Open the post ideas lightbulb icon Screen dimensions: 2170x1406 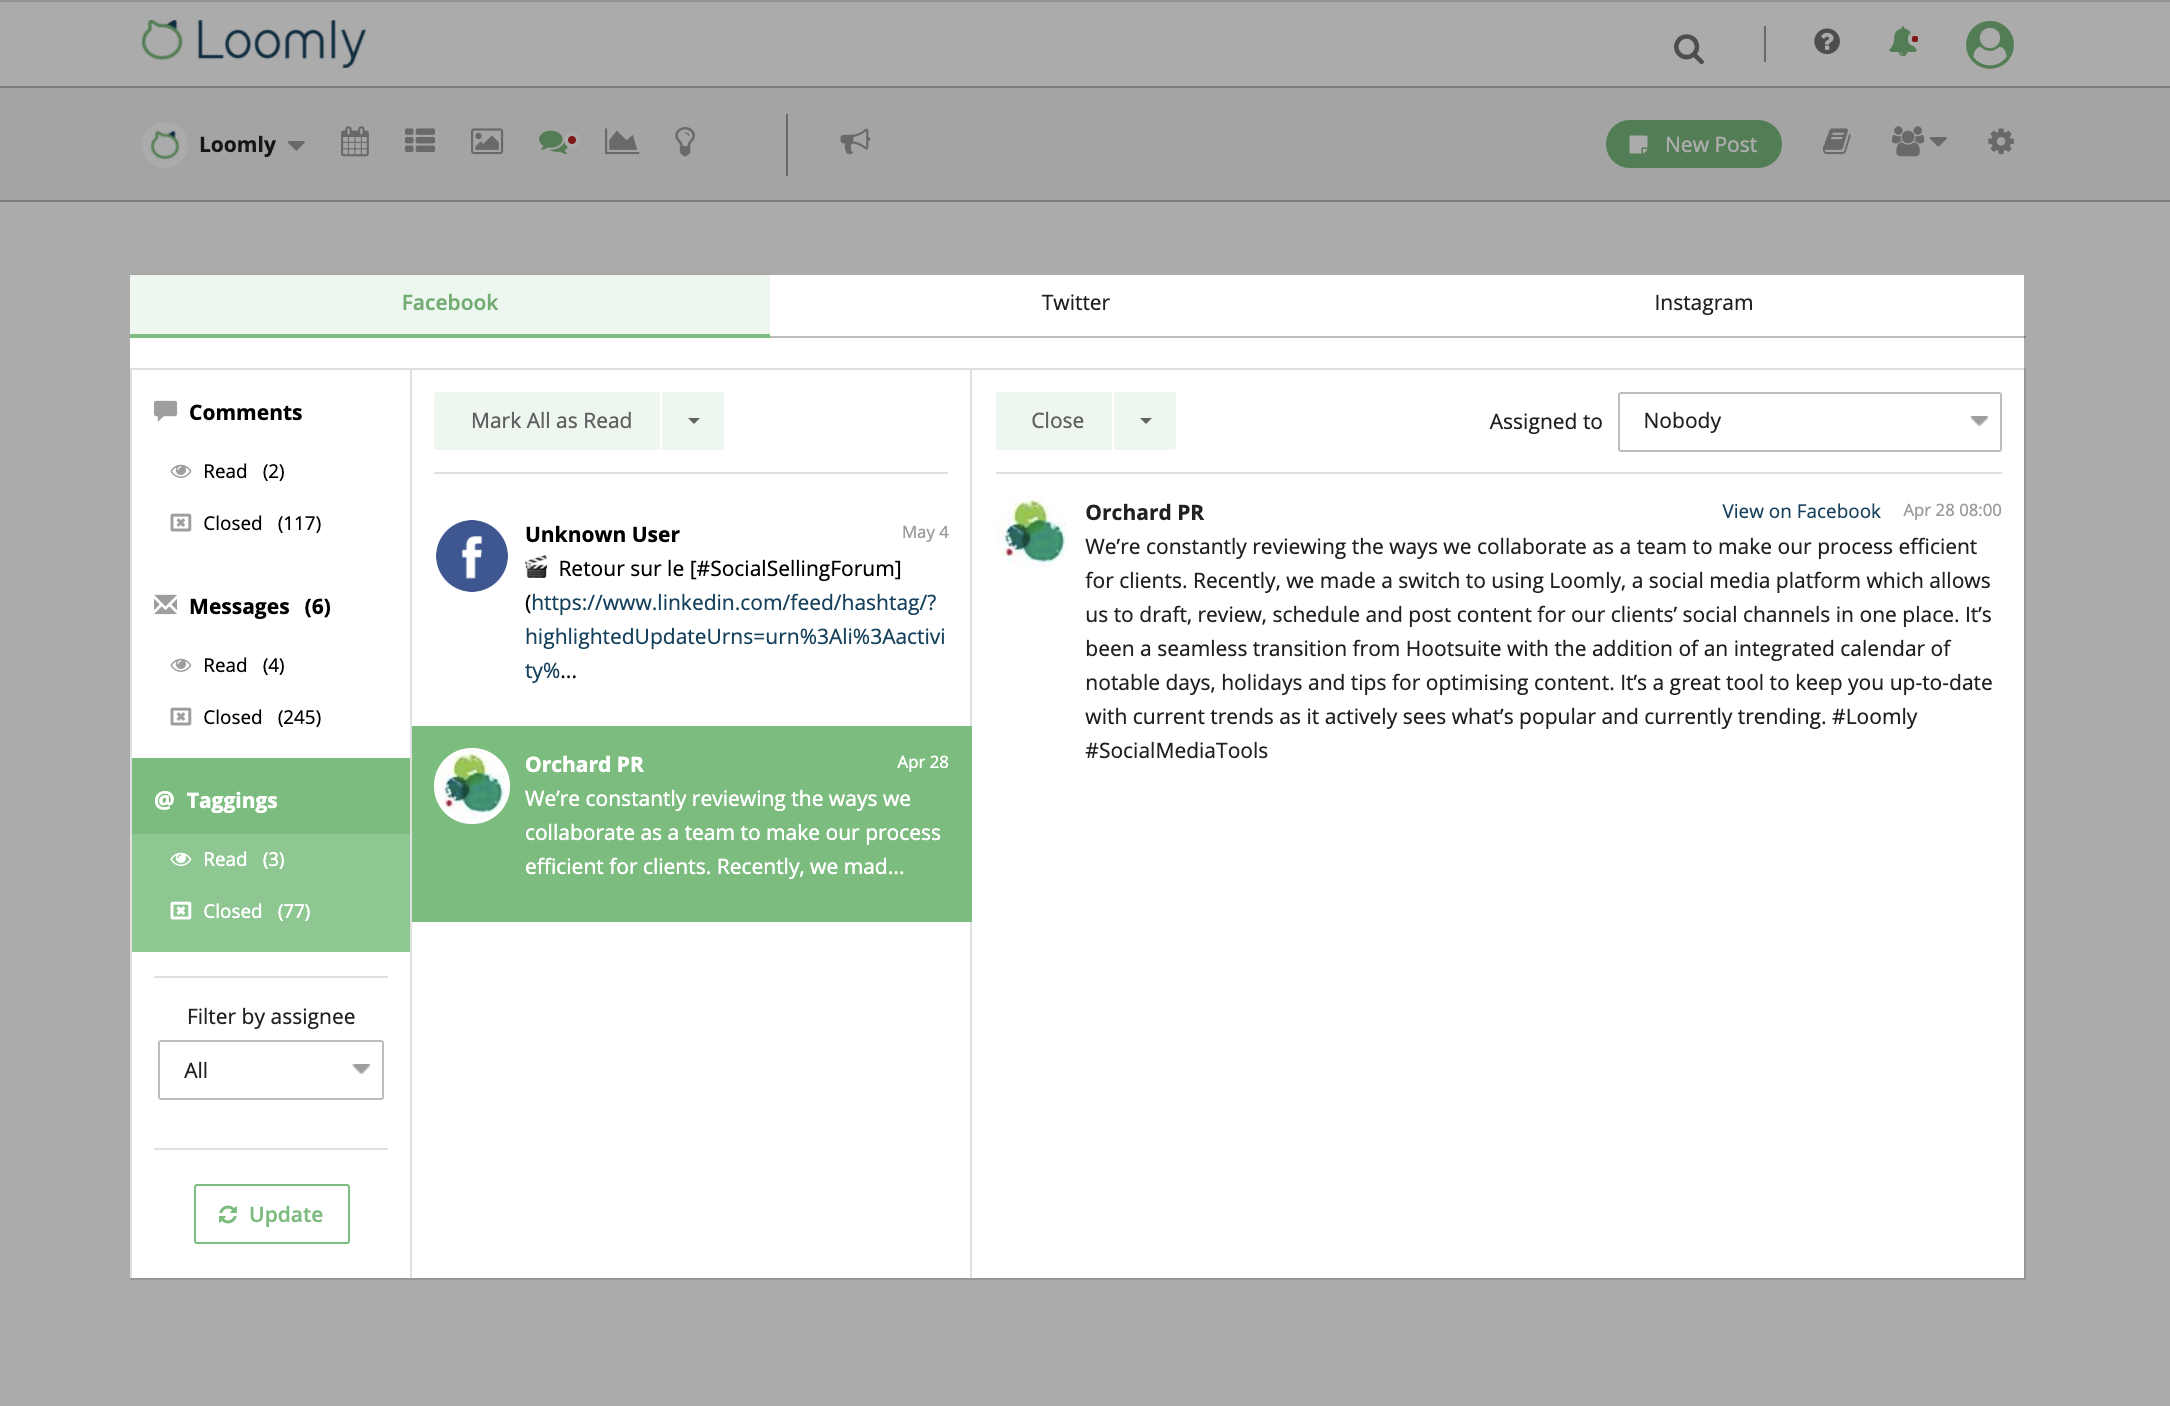685,142
